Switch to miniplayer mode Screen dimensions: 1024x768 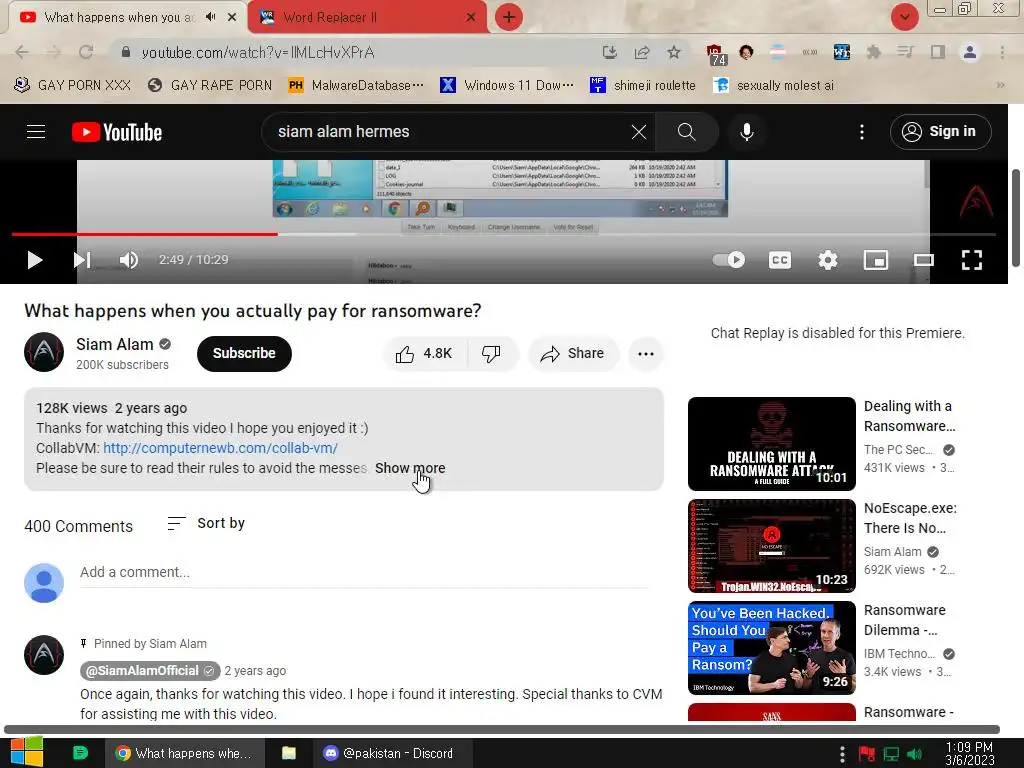pyautogui.click(x=876, y=260)
